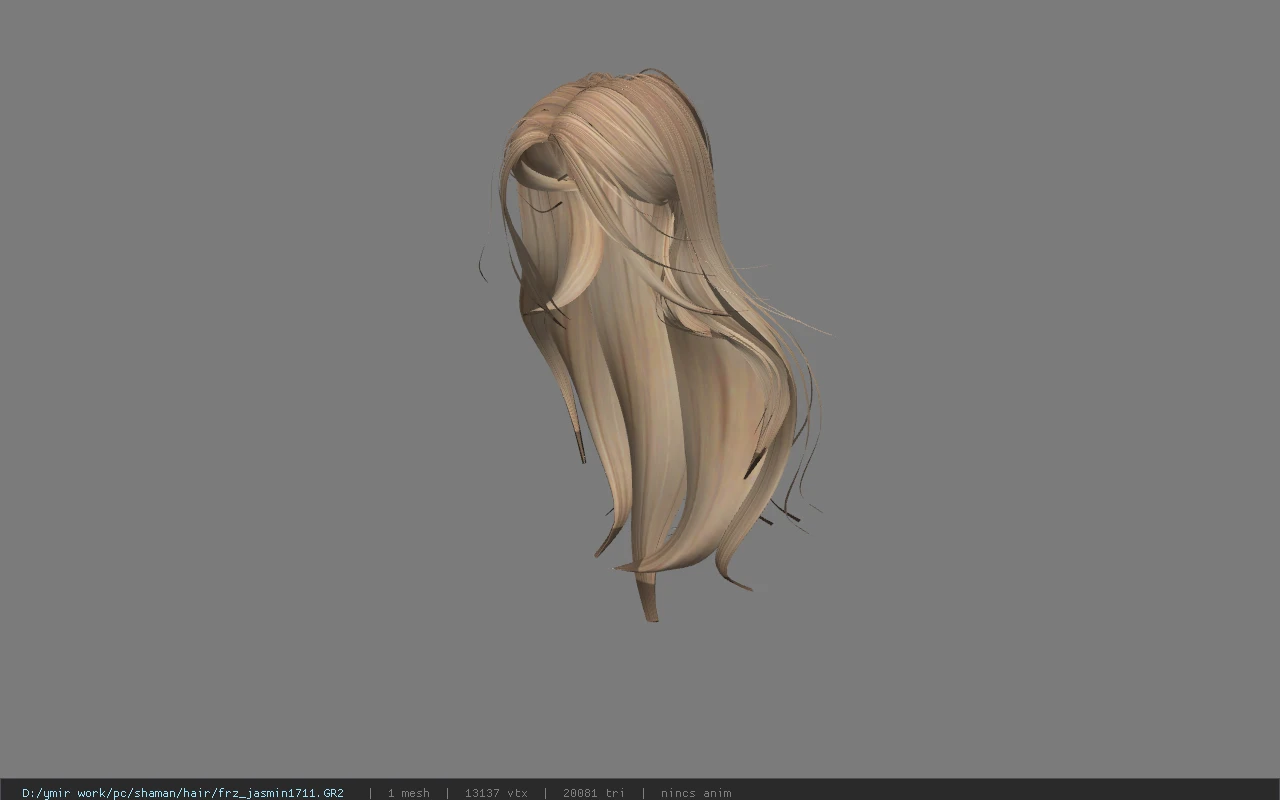The height and width of the screenshot is (800, 1280).
Task: Click the '20081 tri' triangle count
Action: click(x=594, y=793)
